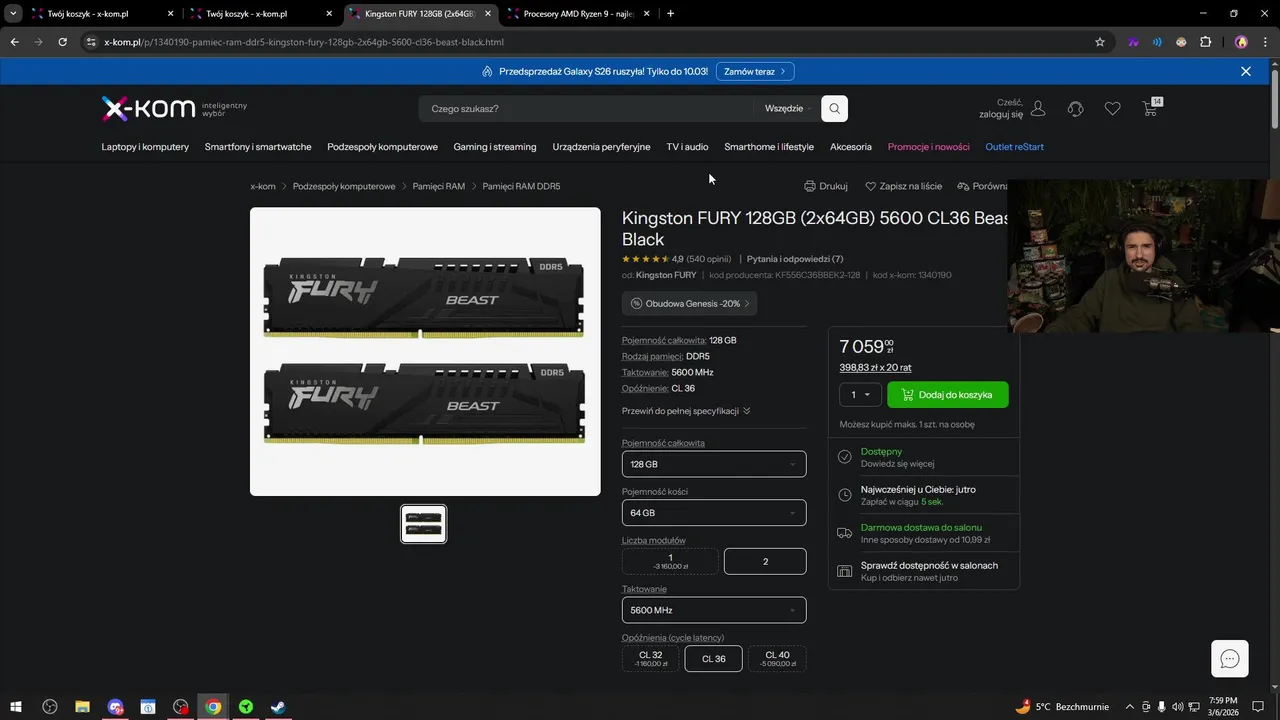Click the x-kom logo
This screenshot has height=720, width=1280.
pos(148,108)
